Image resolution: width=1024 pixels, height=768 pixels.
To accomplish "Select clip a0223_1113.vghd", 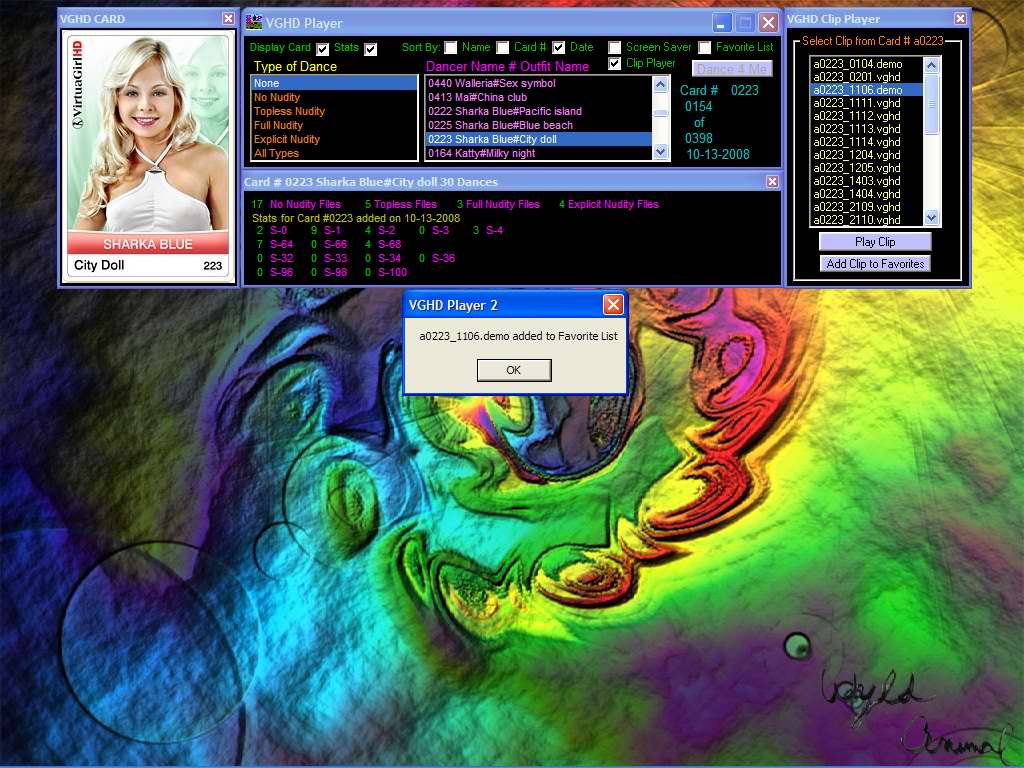I will pos(867,129).
